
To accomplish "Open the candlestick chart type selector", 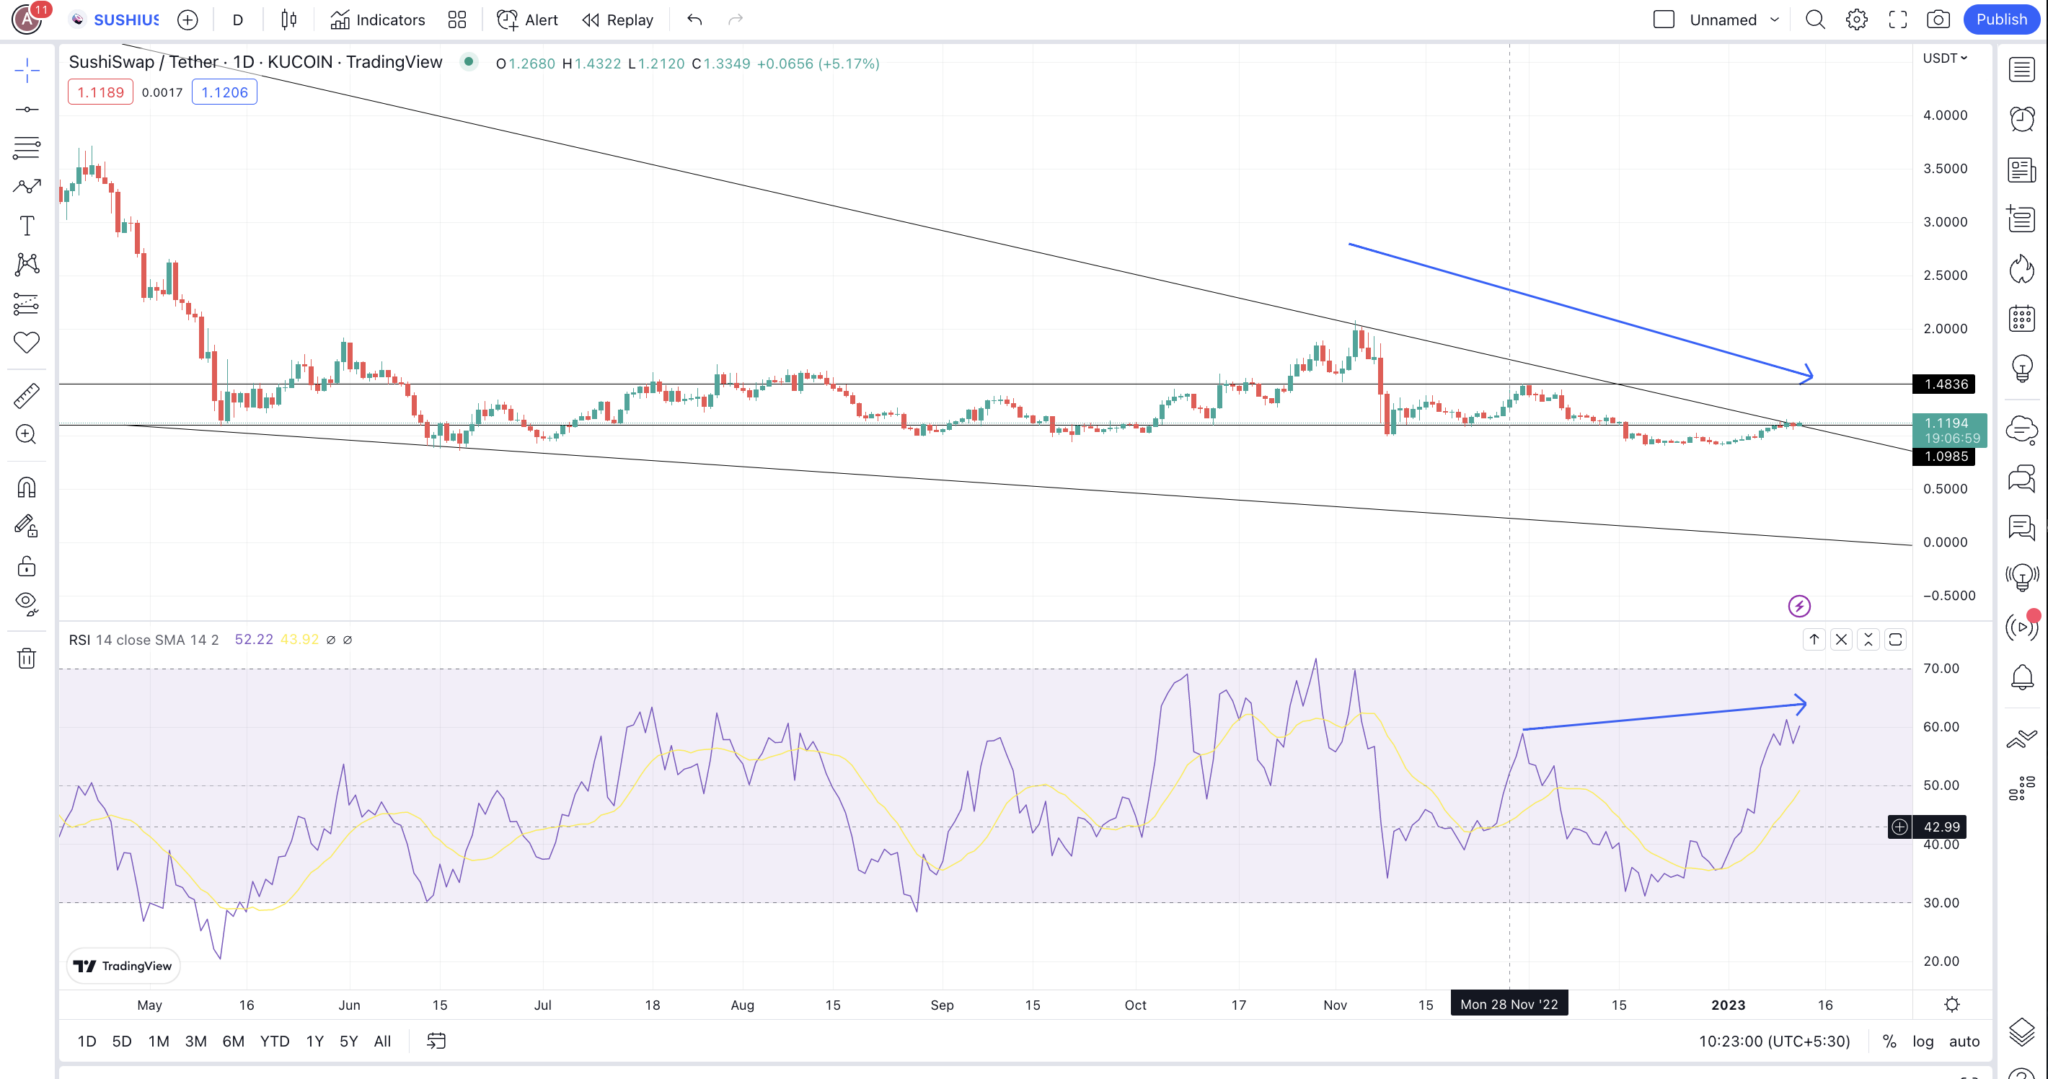I will (289, 19).
